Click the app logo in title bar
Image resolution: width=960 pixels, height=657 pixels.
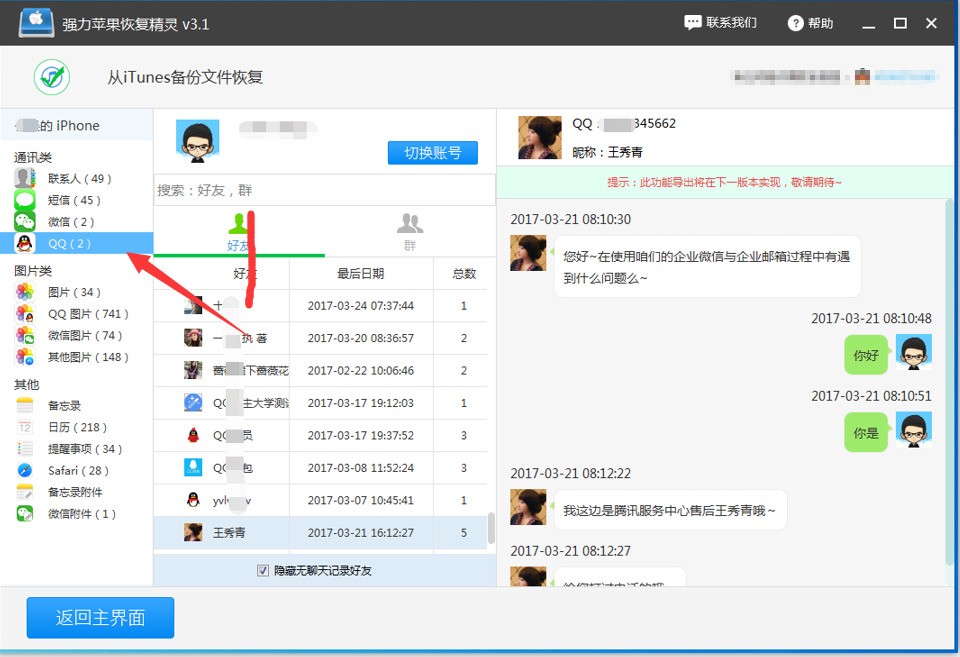point(36,23)
